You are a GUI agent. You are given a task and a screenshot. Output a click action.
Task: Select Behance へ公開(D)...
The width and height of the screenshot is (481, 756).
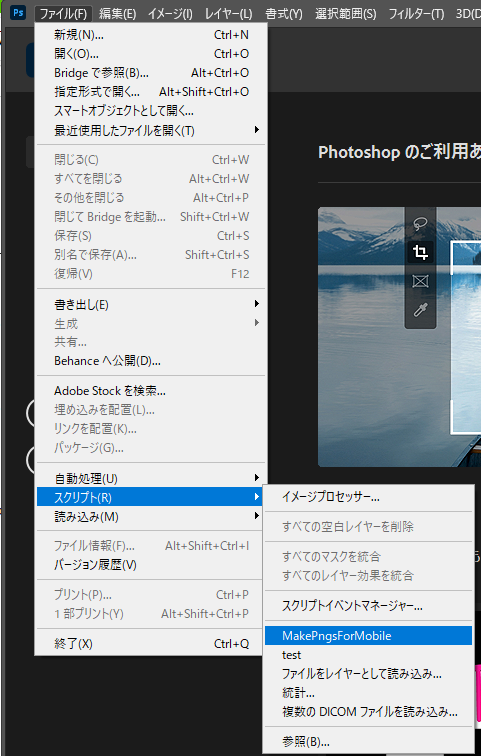[151, 361]
